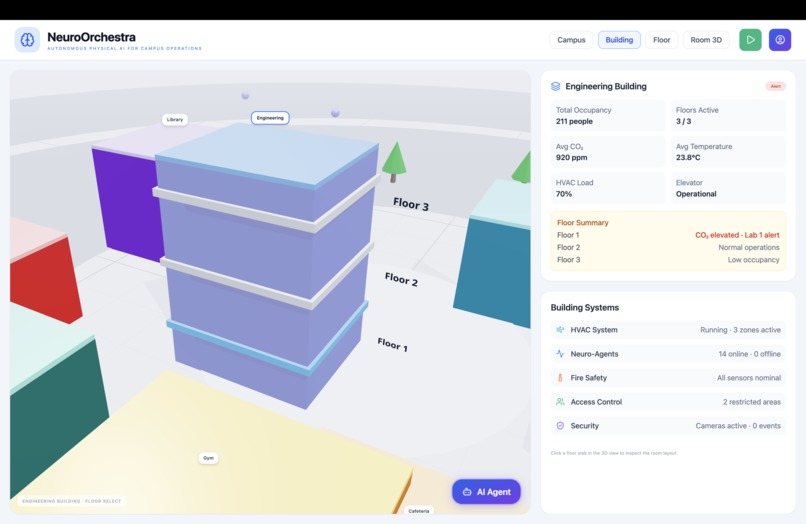Click the Security shield icon
This screenshot has width=806, height=524.
tap(560, 426)
